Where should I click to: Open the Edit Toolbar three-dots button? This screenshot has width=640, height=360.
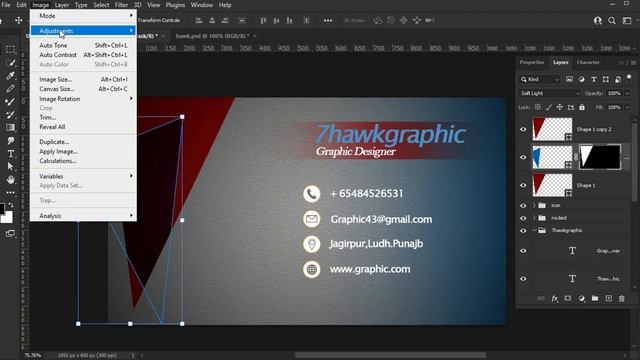(11, 192)
